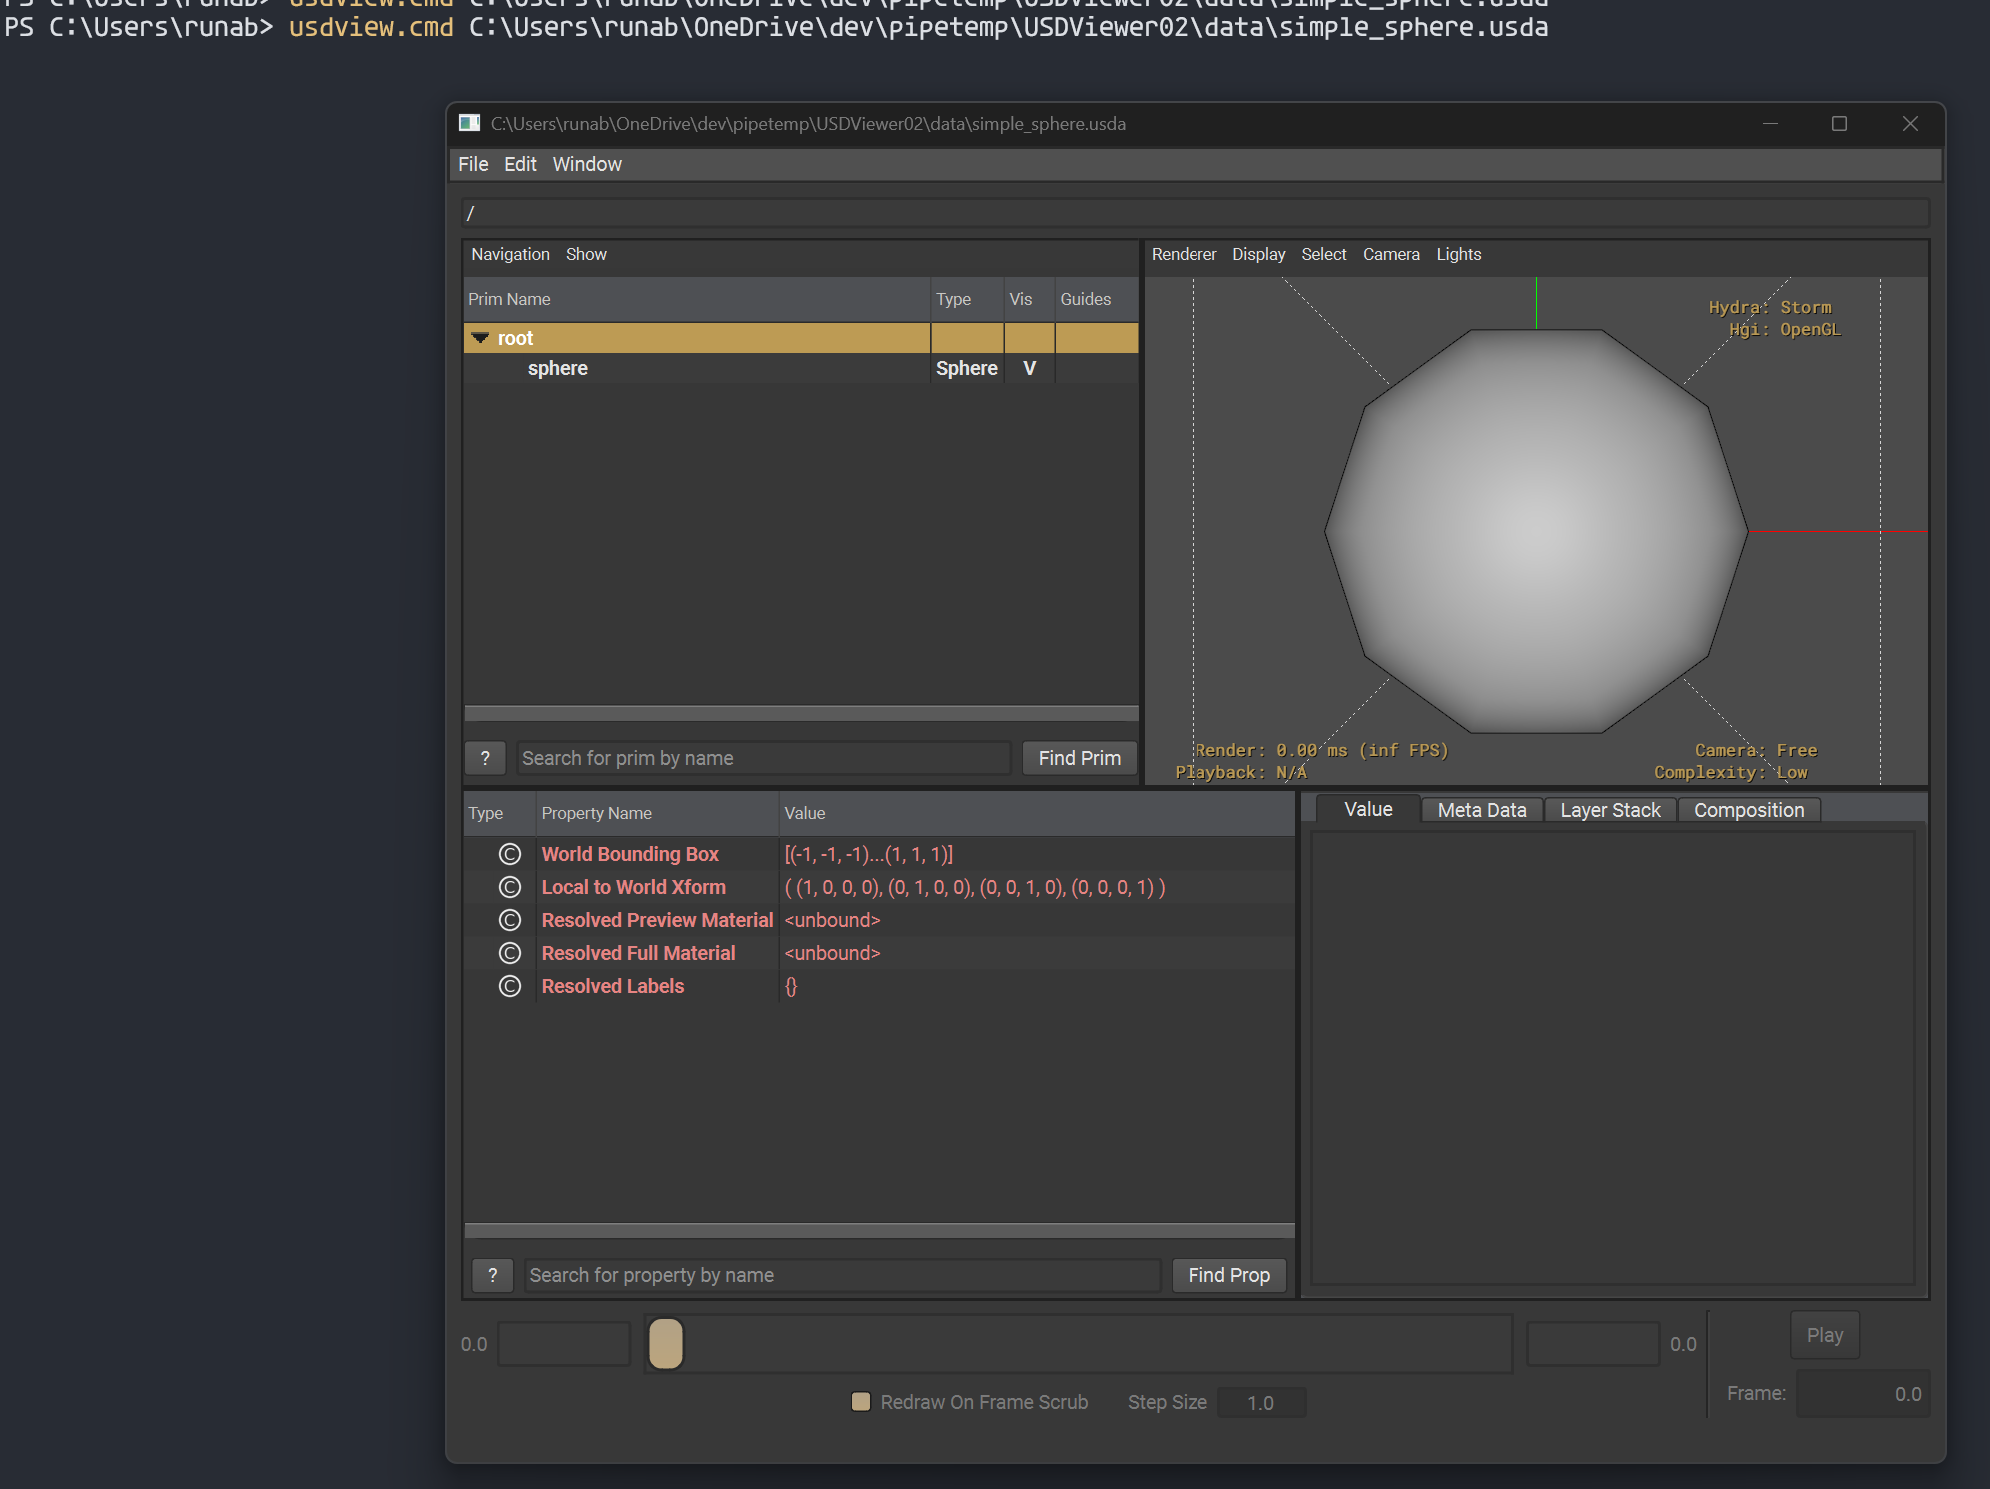Click the computed icon for Local to World Xform

click(x=510, y=887)
